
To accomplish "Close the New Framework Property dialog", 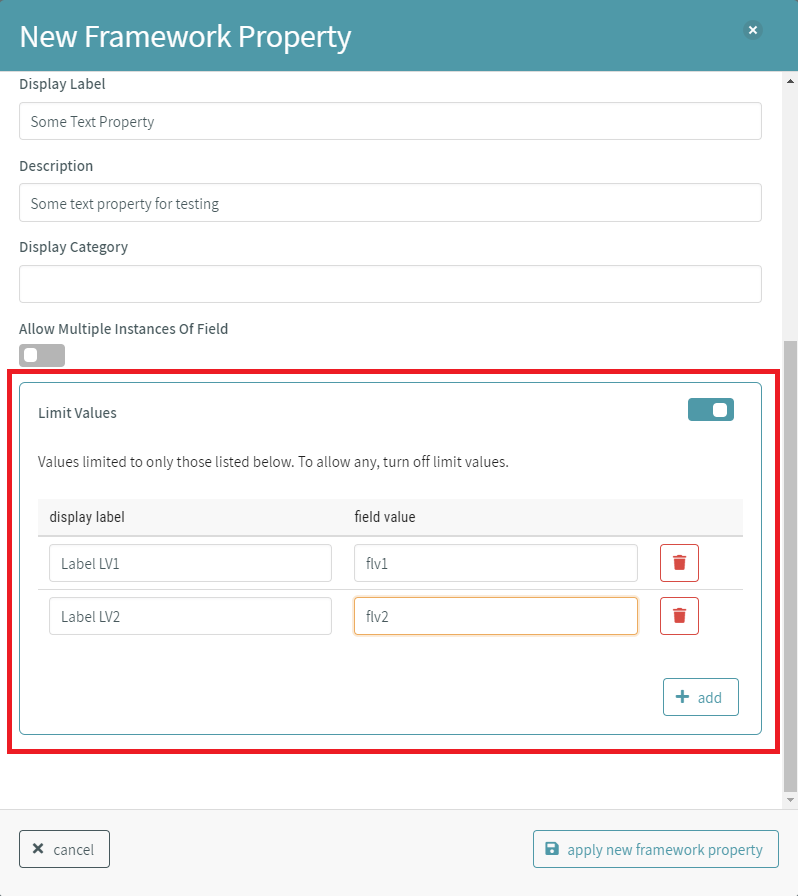I will (x=753, y=30).
